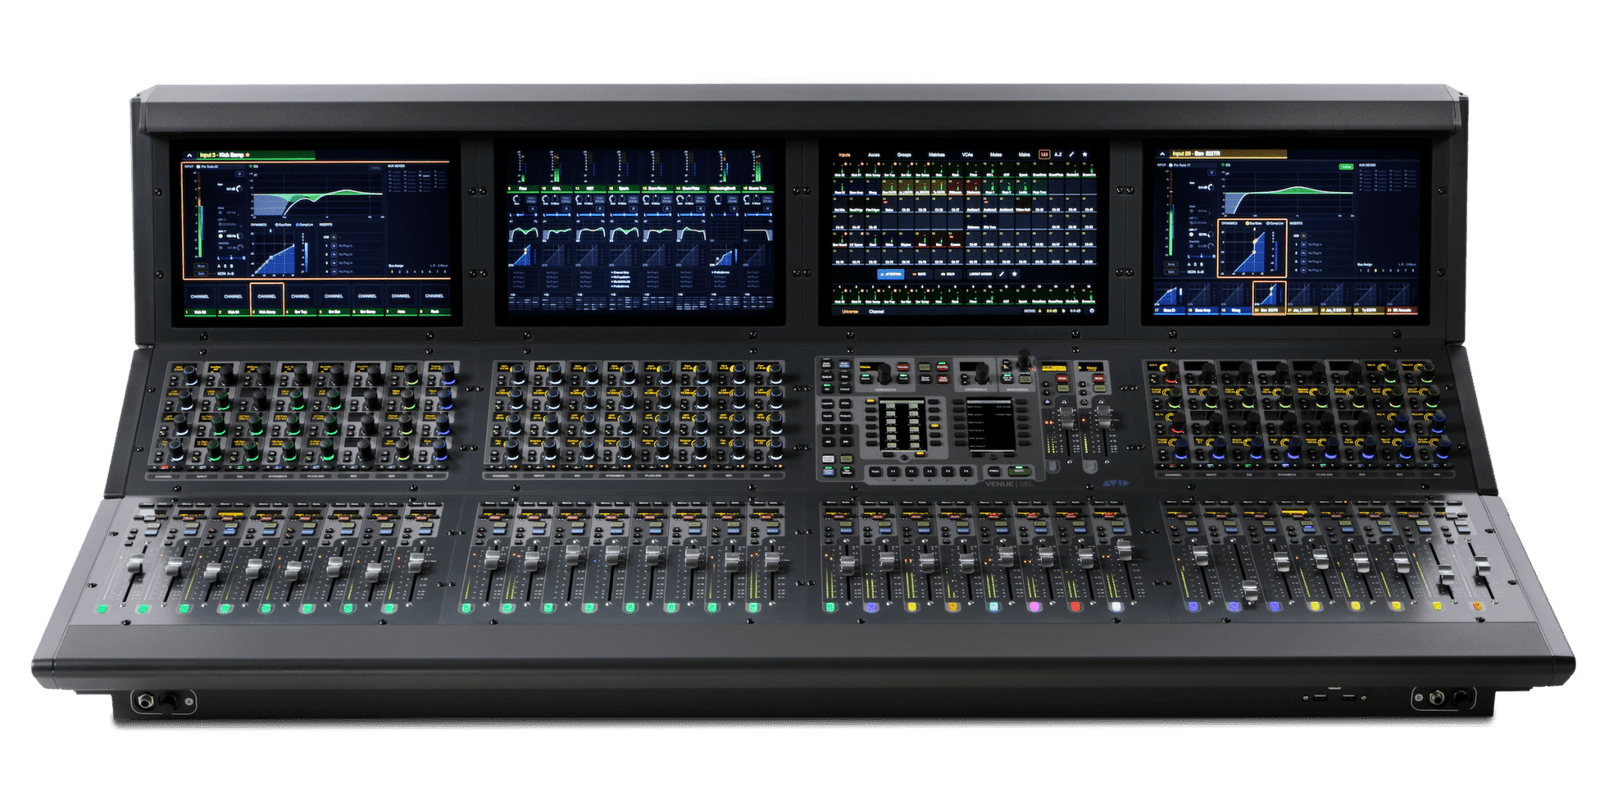Tap the Solo filter button on universe screen
This screenshot has width=1600, height=802.
click(948, 274)
